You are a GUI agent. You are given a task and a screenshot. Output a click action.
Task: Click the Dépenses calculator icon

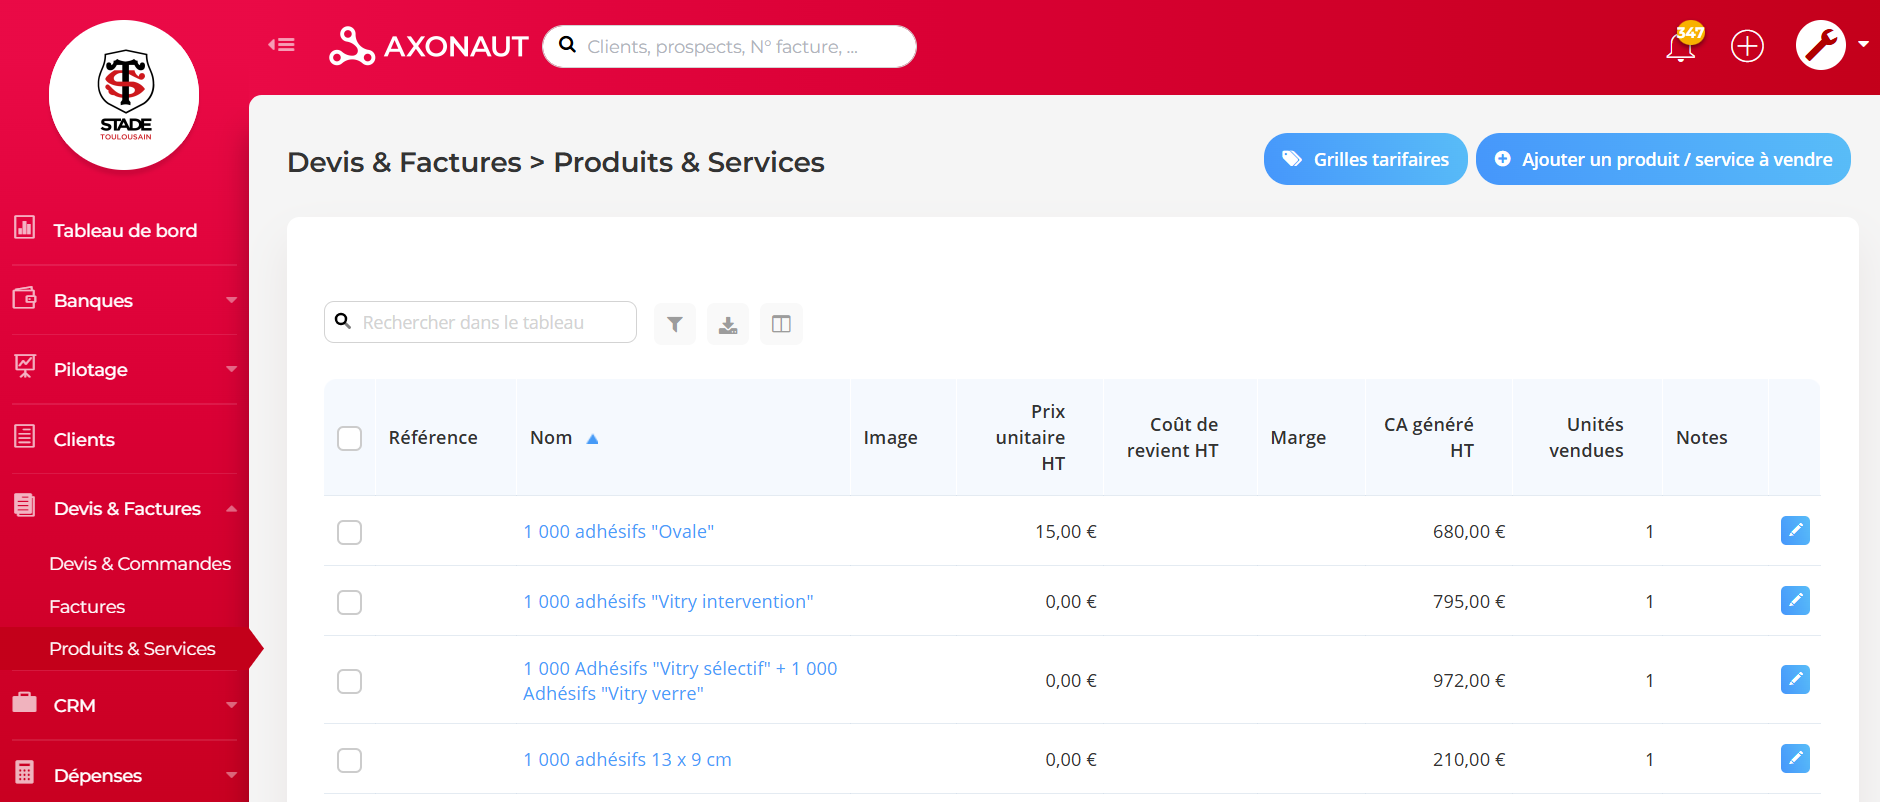[25, 772]
